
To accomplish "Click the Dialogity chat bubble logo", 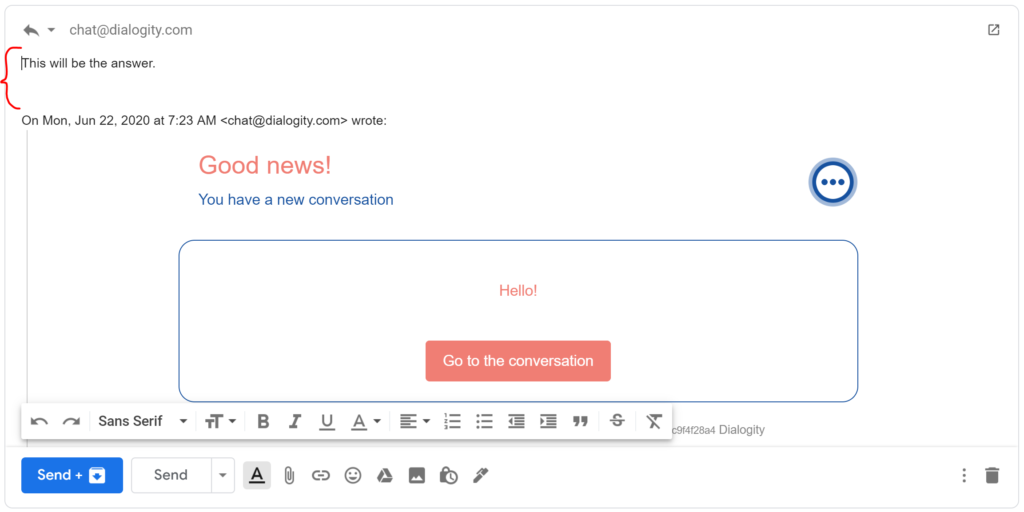I will coord(833,182).
